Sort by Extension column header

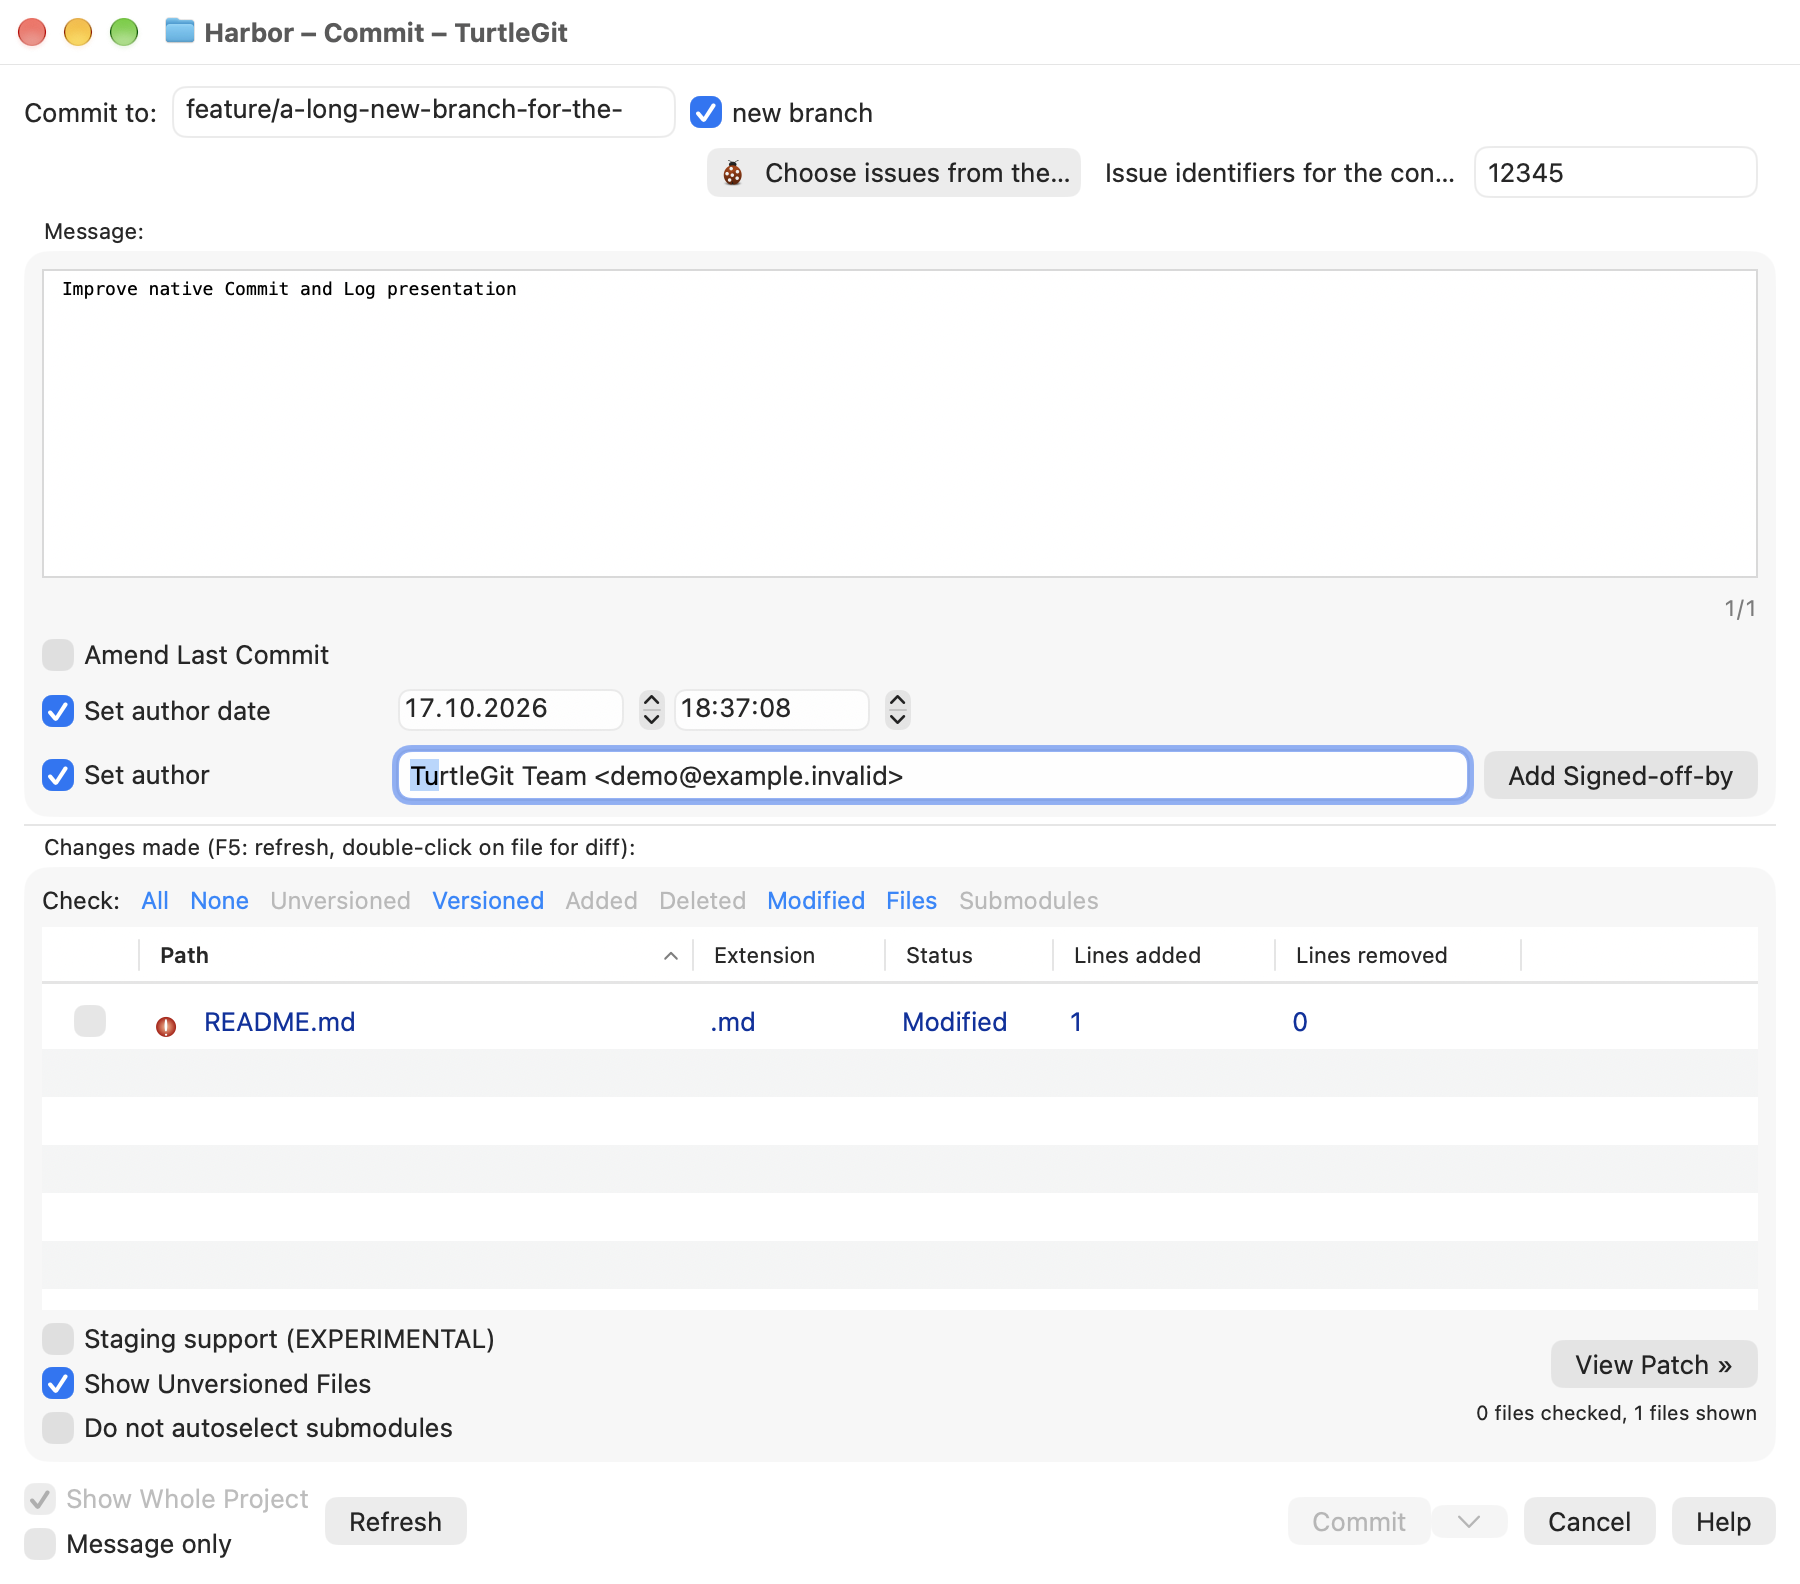(789, 955)
